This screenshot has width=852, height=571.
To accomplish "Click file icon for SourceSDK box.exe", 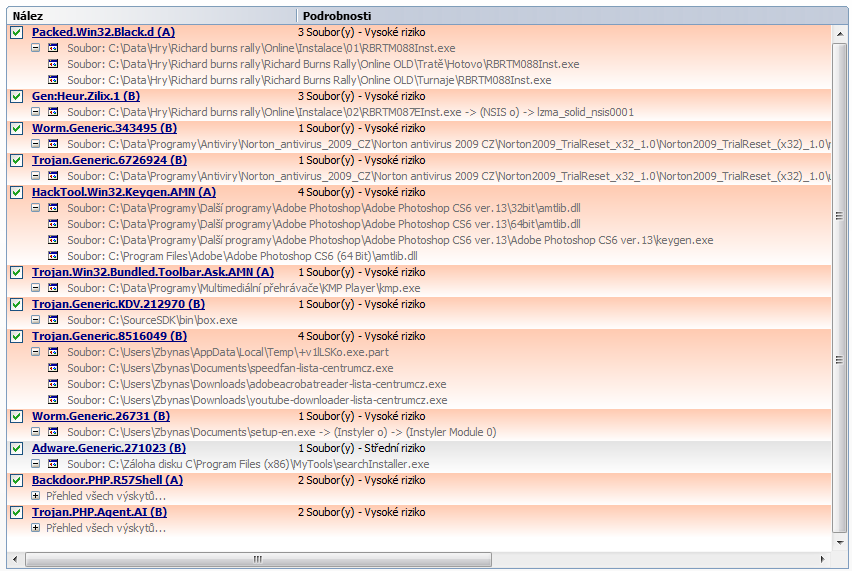I will [53, 320].
